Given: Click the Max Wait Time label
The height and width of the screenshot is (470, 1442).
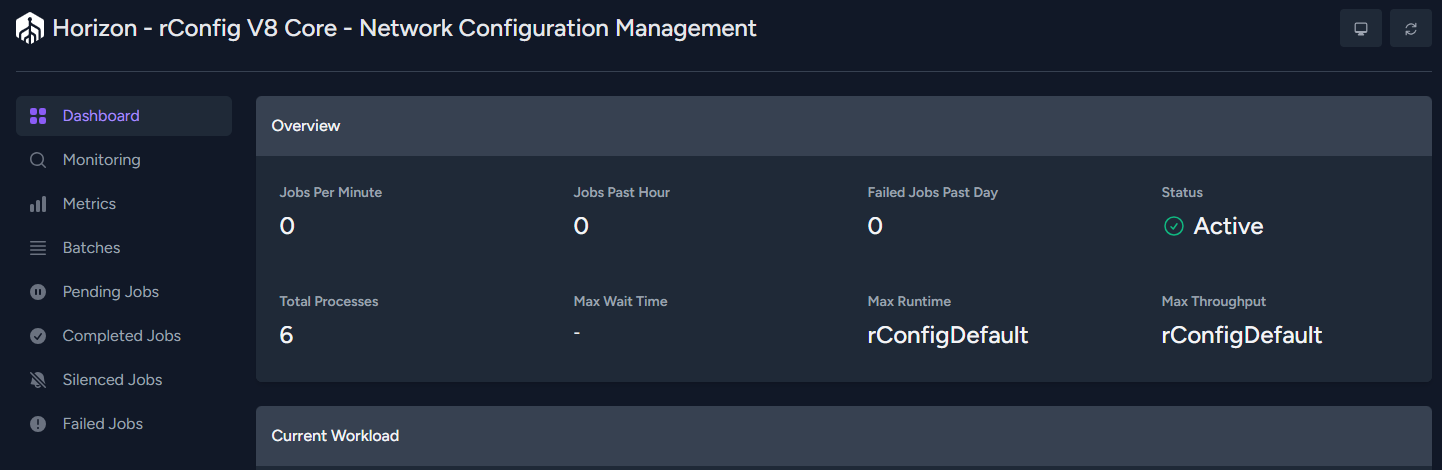Looking at the screenshot, I should pyautogui.click(x=621, y=301).
